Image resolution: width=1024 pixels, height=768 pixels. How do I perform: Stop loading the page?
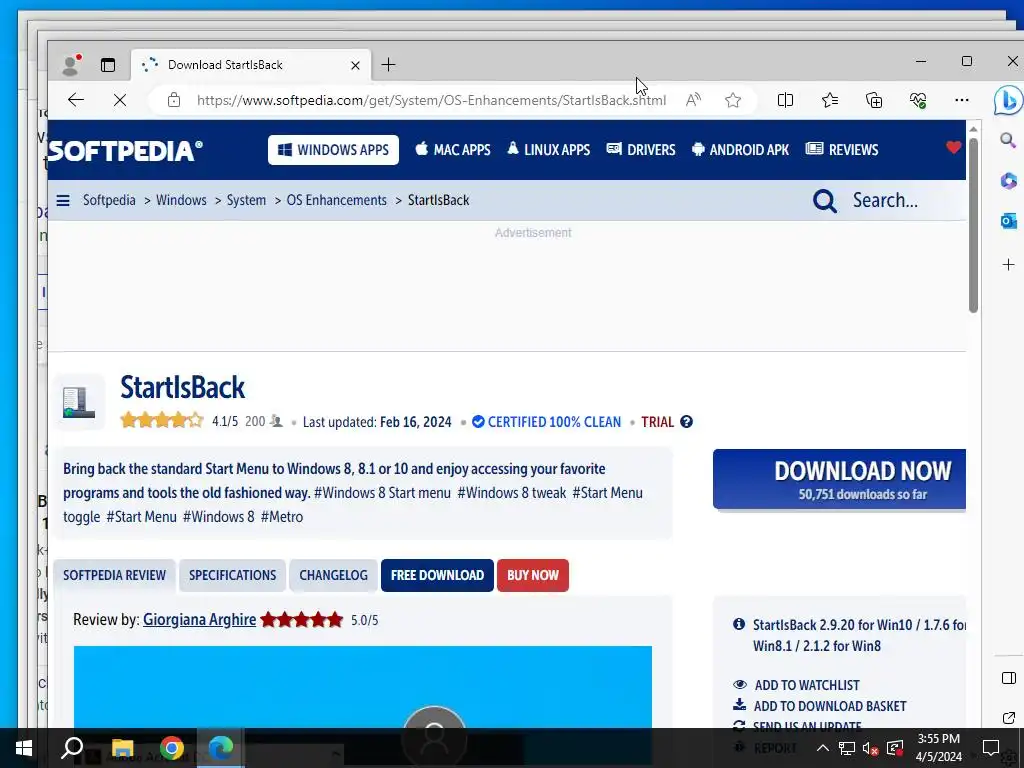click(120, 100)
